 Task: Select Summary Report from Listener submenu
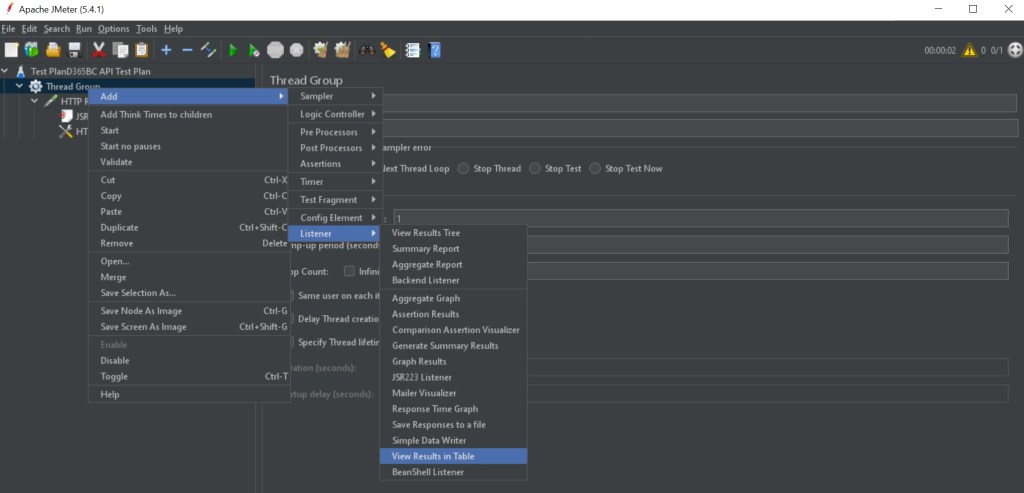(426, 249)
